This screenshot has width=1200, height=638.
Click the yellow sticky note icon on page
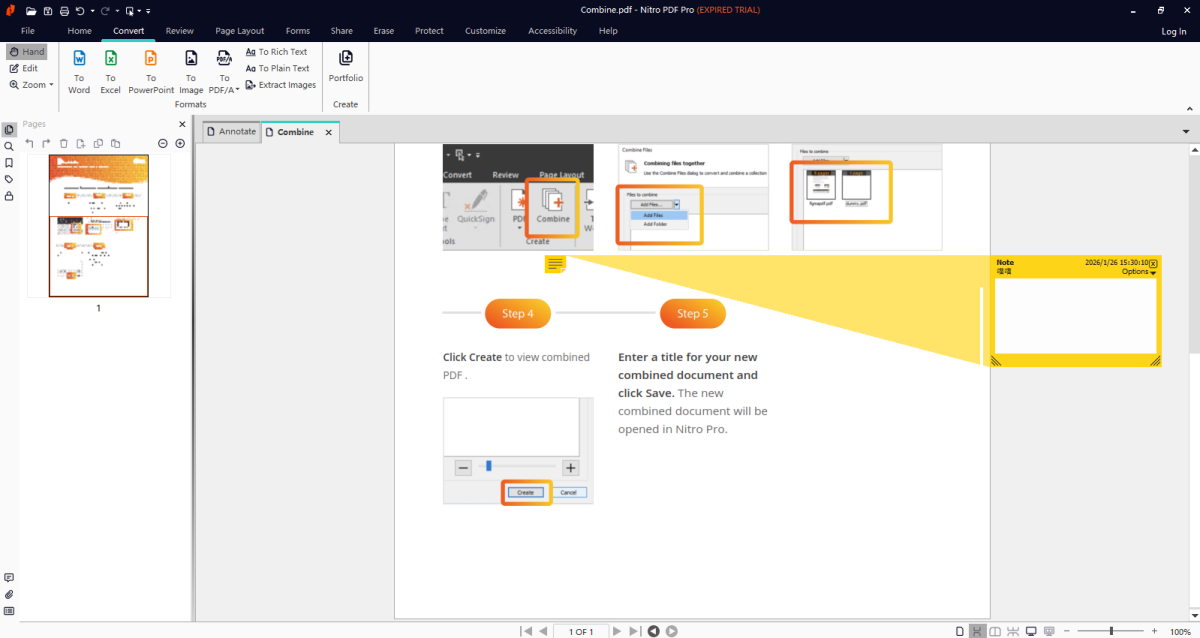[555, 264]
